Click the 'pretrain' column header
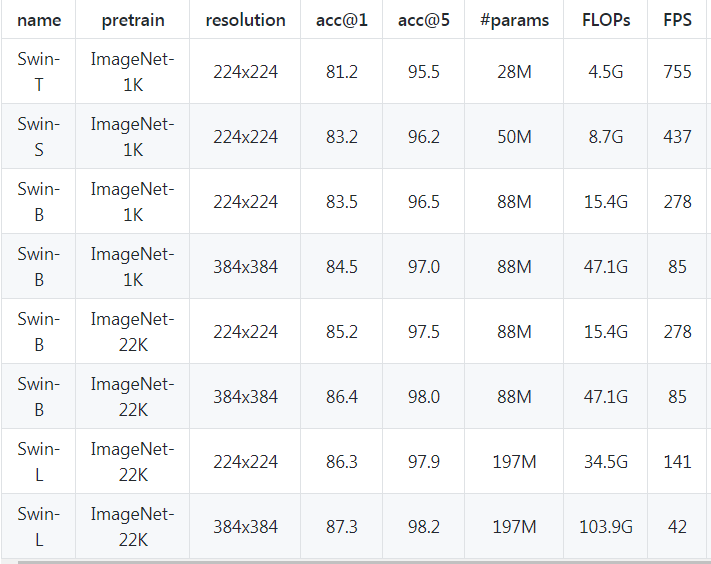The height and width of the screenshot is (564, 711). tap(133, 20)
